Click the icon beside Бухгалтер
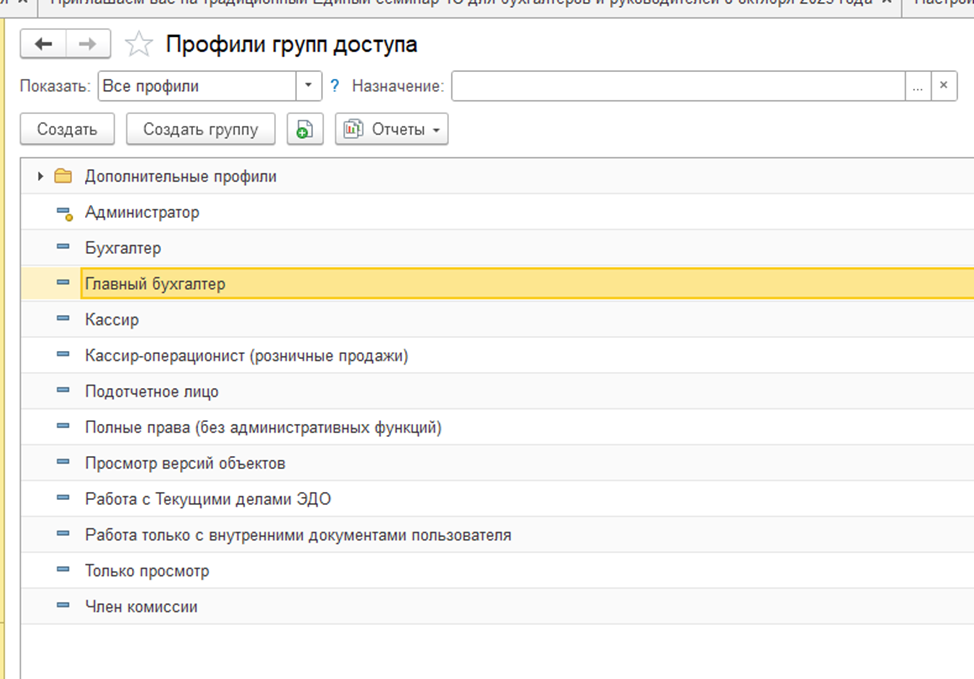 pos(63,247)
